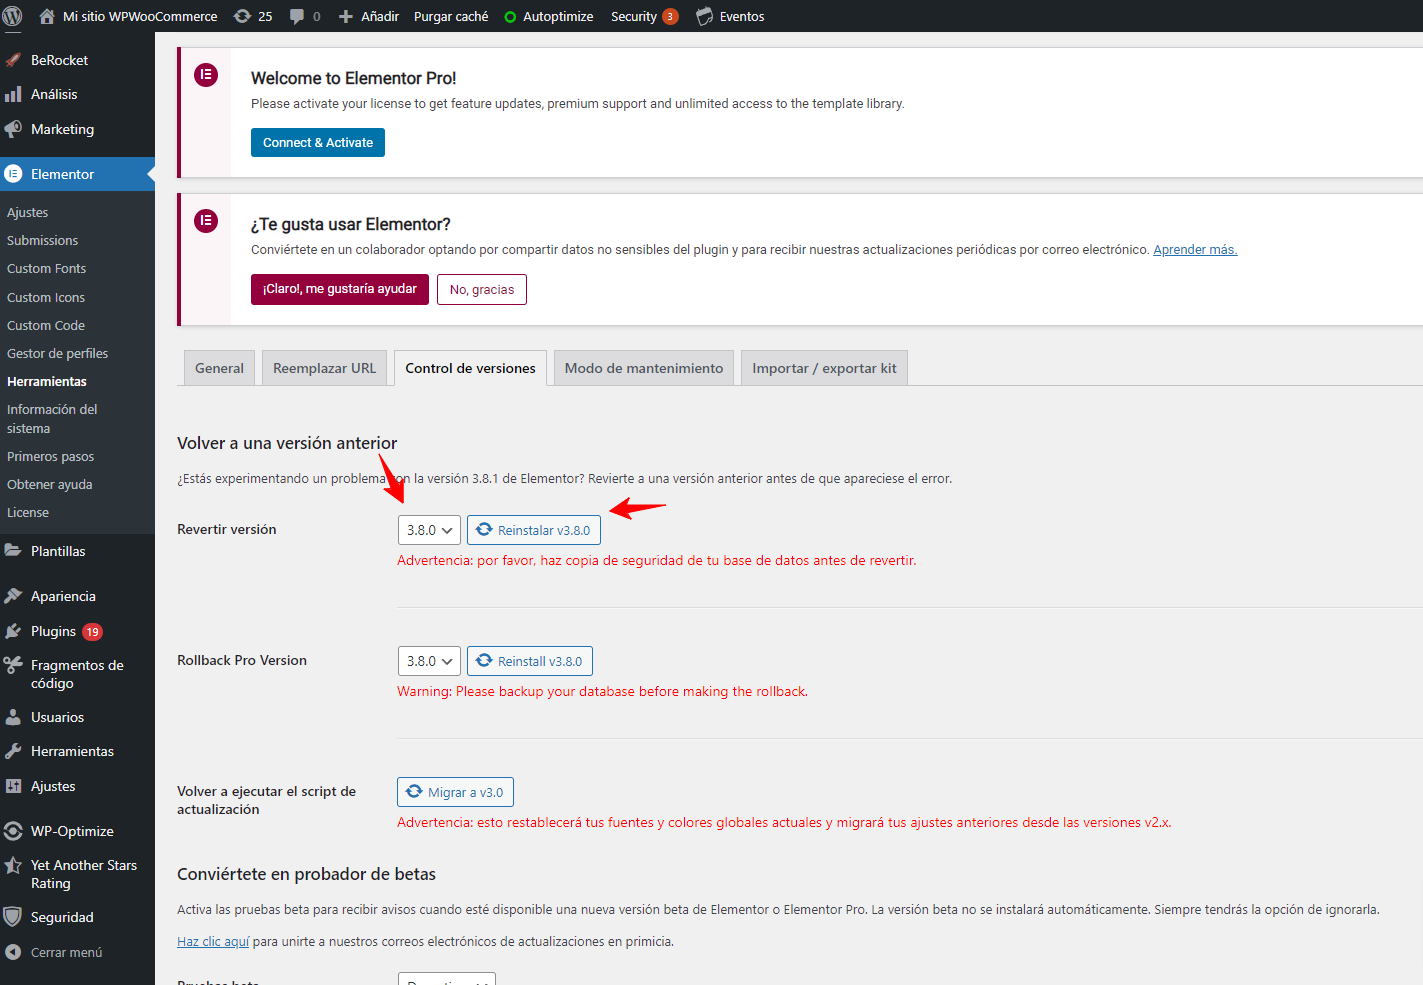This screenshot has height=985, width=1423.
Task: Open the Custom Code submenu item
Action: coord(46,325)
